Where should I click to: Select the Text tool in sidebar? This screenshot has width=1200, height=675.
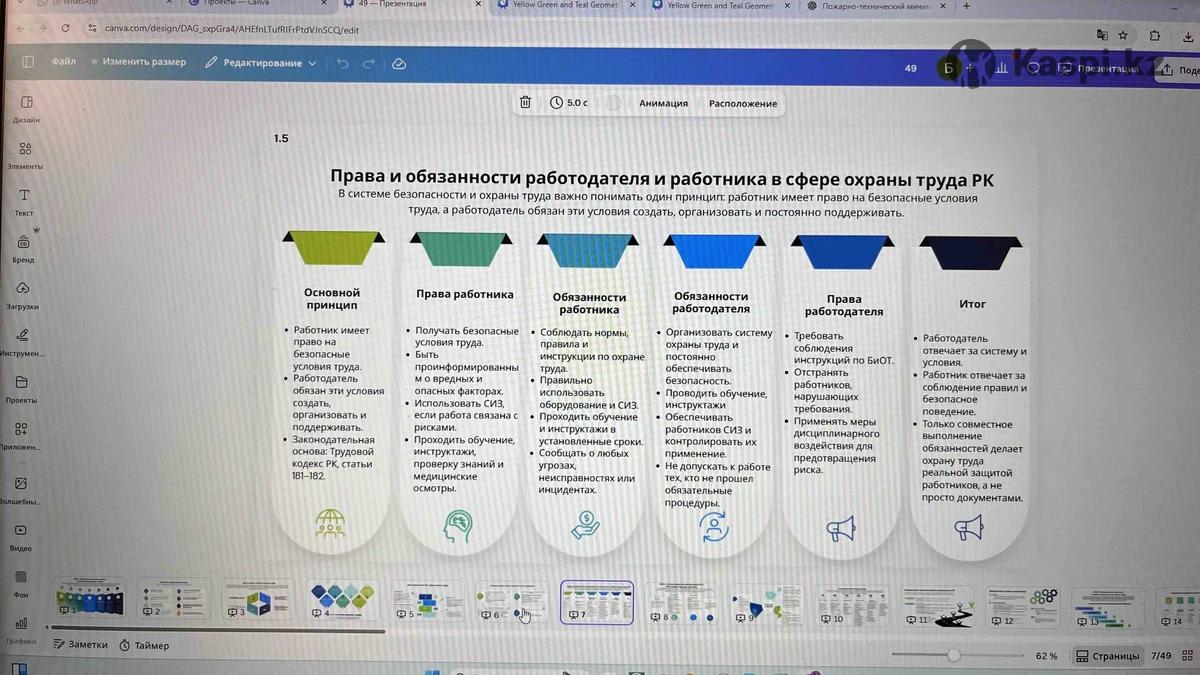pyautogui.click(x=25, y=200)
